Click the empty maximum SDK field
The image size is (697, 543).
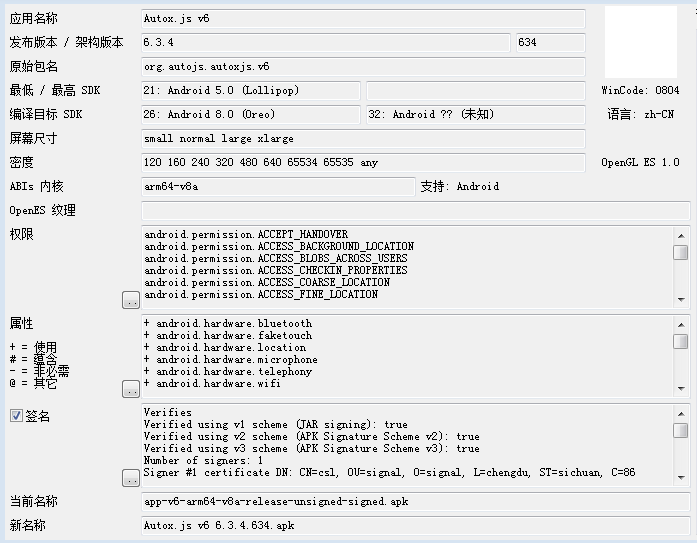(476, 91)
